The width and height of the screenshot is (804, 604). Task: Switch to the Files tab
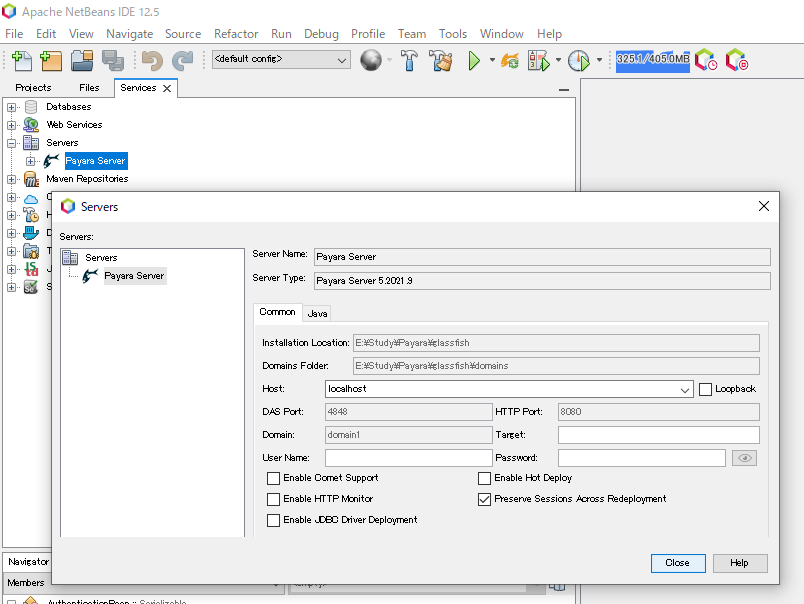[89, 88]
